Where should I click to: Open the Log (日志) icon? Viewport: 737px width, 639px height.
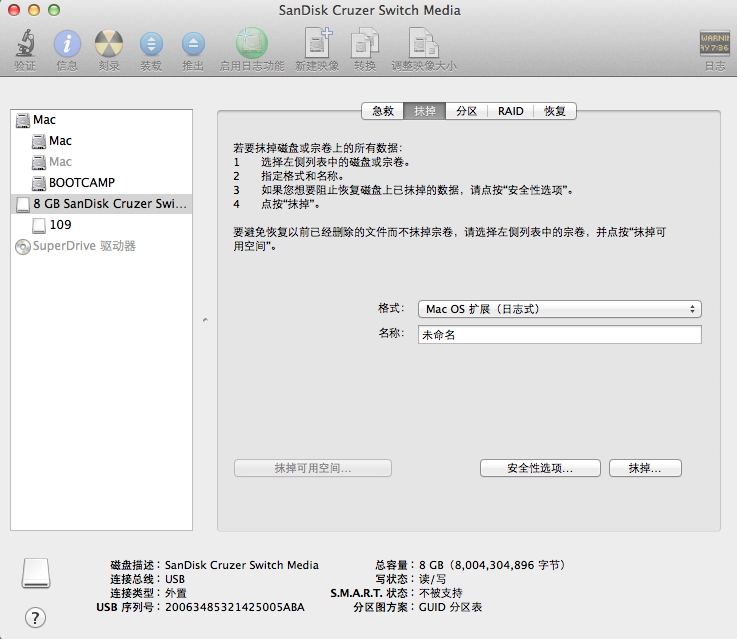pos(714,43)
